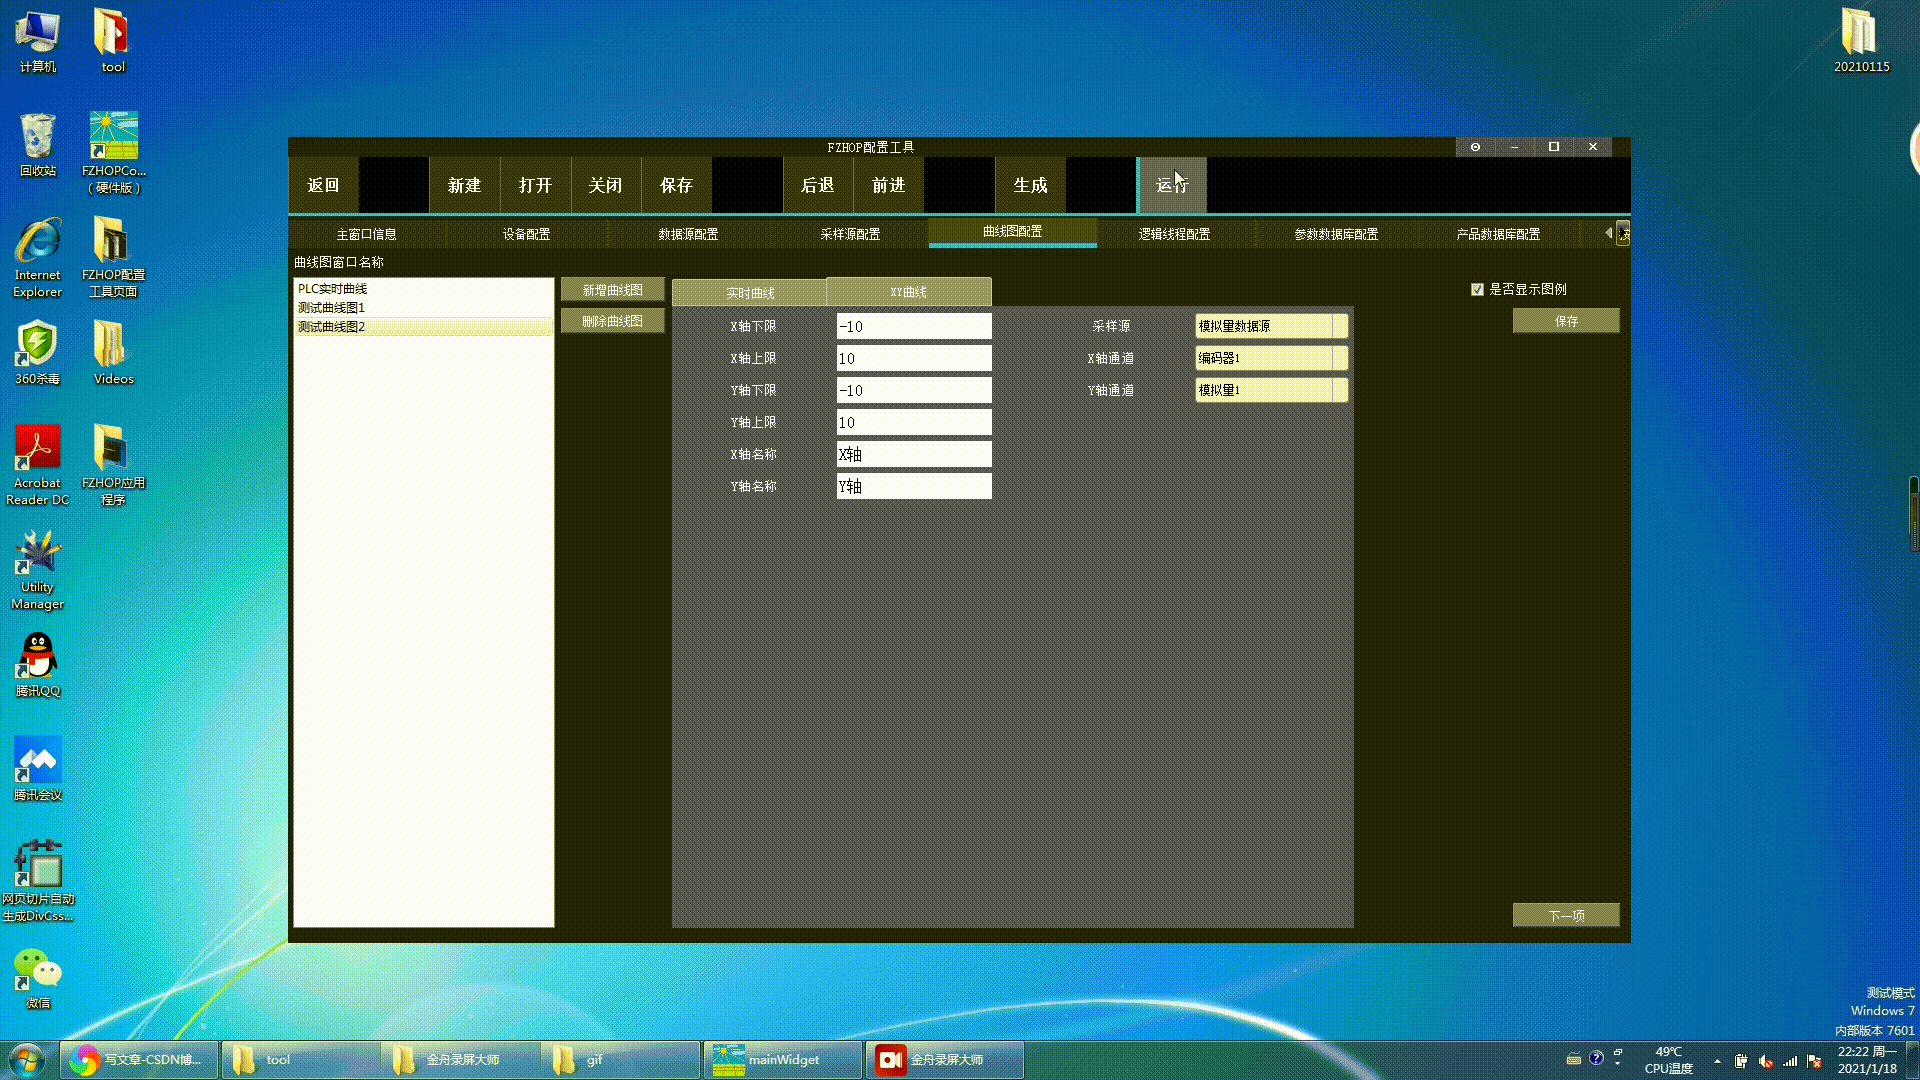Launch FZHOPCo... (硬件版) shortcut

click(x=113, y=153)
